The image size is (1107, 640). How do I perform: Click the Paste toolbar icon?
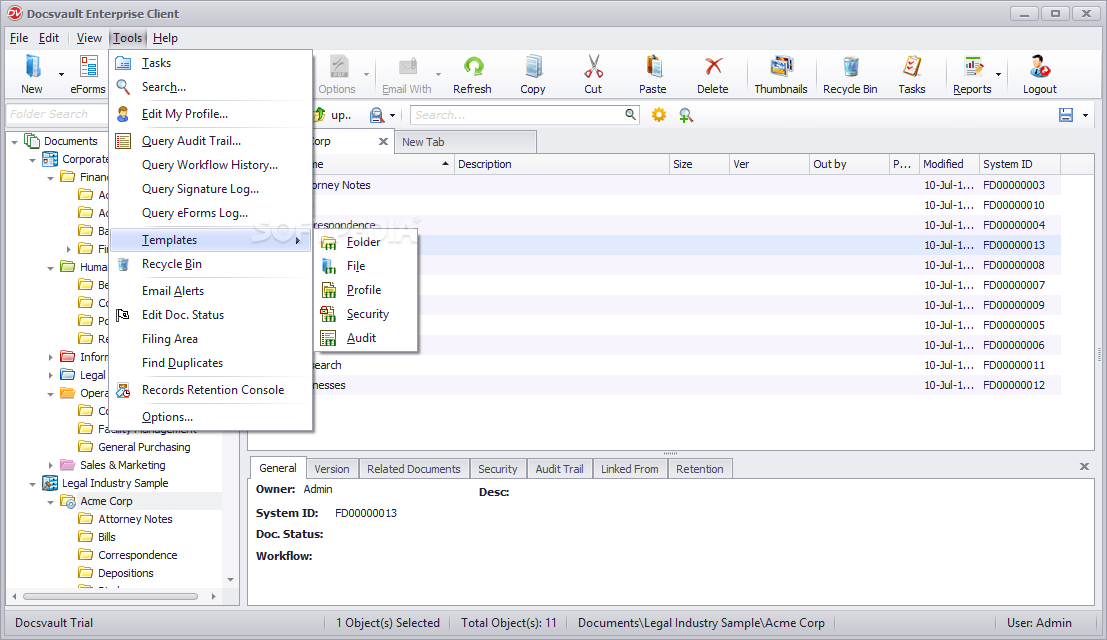pos(653,66)
